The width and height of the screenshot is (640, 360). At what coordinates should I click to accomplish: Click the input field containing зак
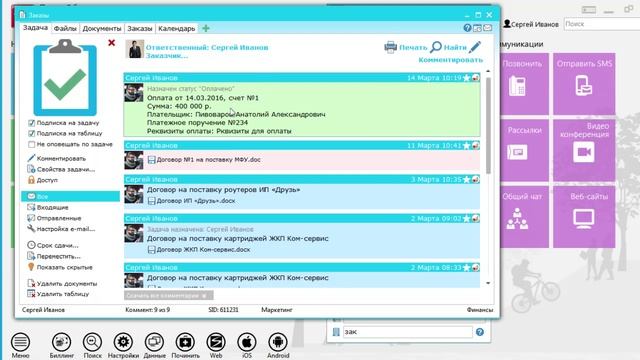(407, 332)
